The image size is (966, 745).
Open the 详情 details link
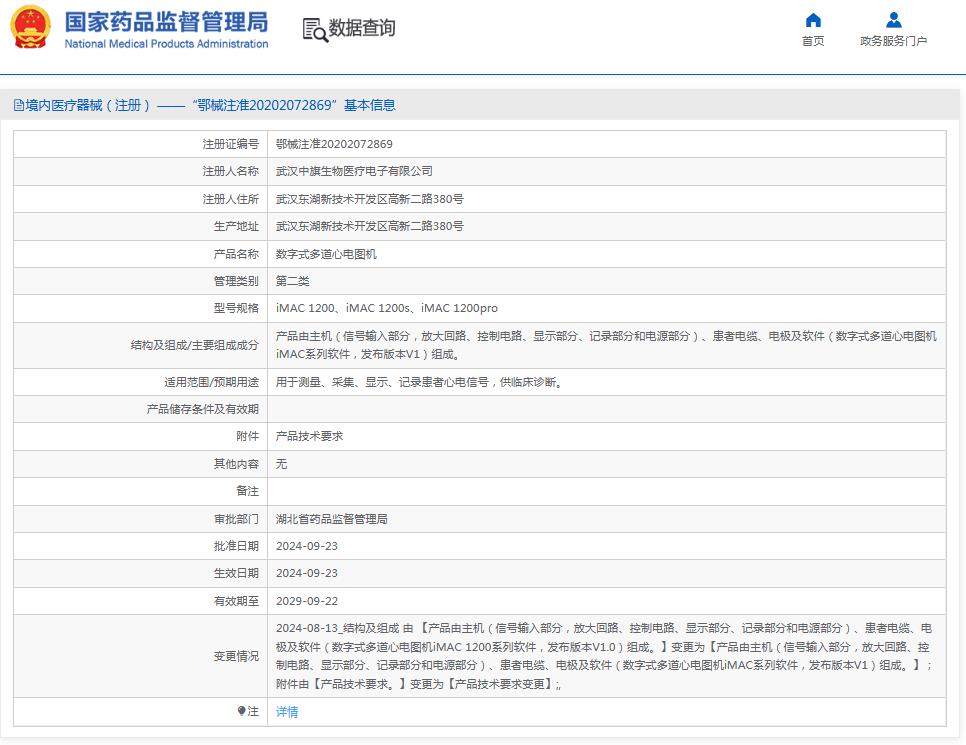click(285, 711)
